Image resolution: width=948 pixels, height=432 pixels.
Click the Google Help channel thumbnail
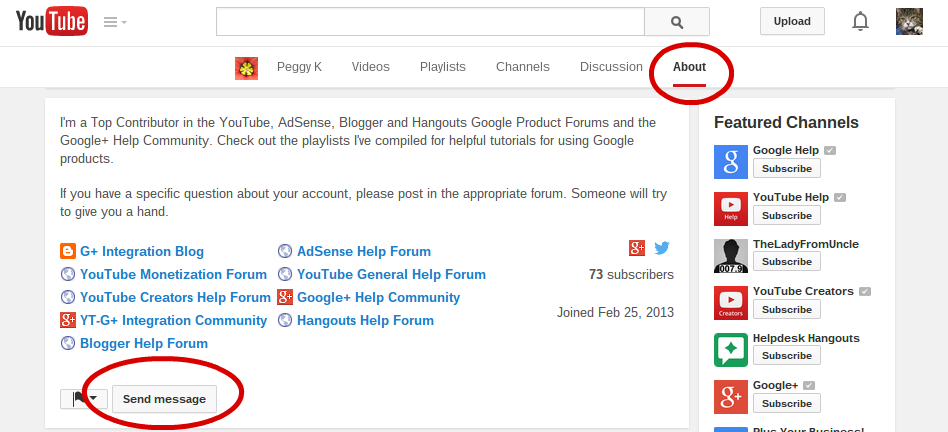tap(731, 162)
